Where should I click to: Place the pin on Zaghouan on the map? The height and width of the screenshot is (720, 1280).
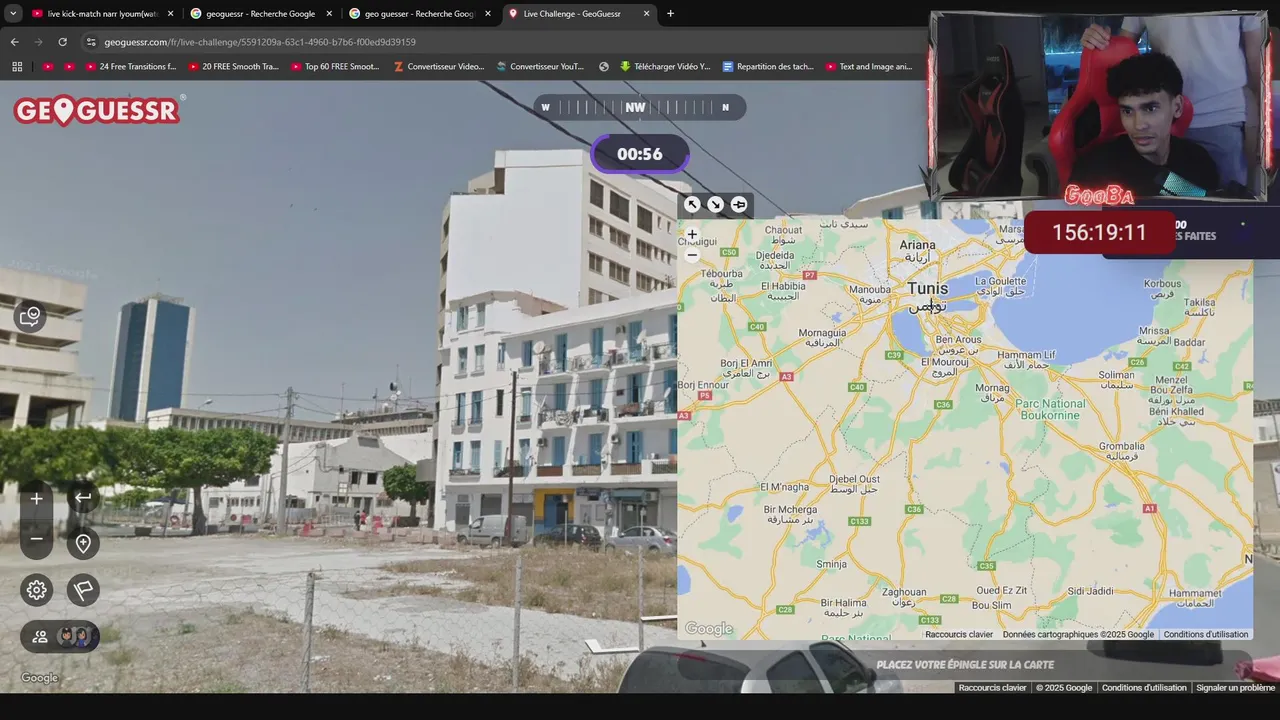[904, 592]
